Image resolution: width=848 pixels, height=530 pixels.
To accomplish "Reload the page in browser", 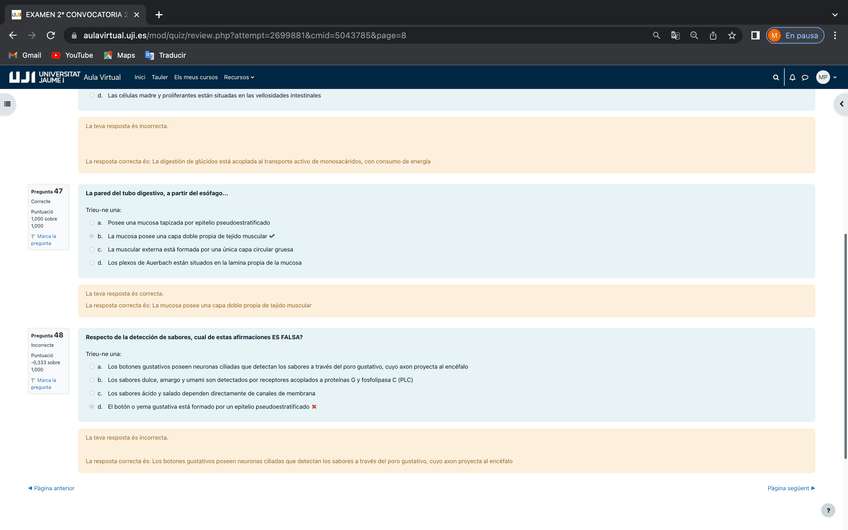I will pos(50,35).
